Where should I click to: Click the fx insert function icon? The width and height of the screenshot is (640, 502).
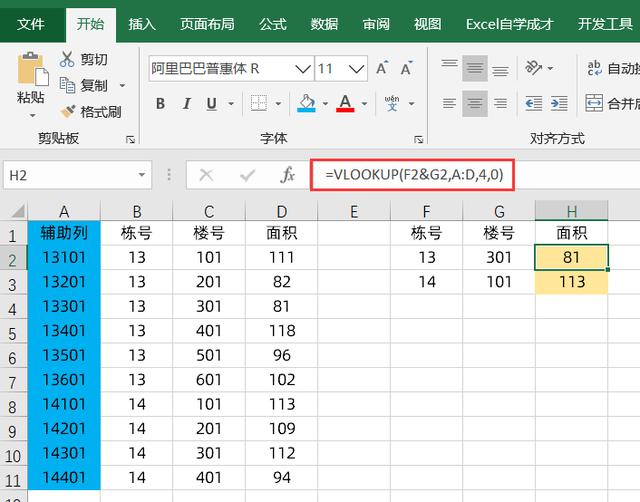288,175
